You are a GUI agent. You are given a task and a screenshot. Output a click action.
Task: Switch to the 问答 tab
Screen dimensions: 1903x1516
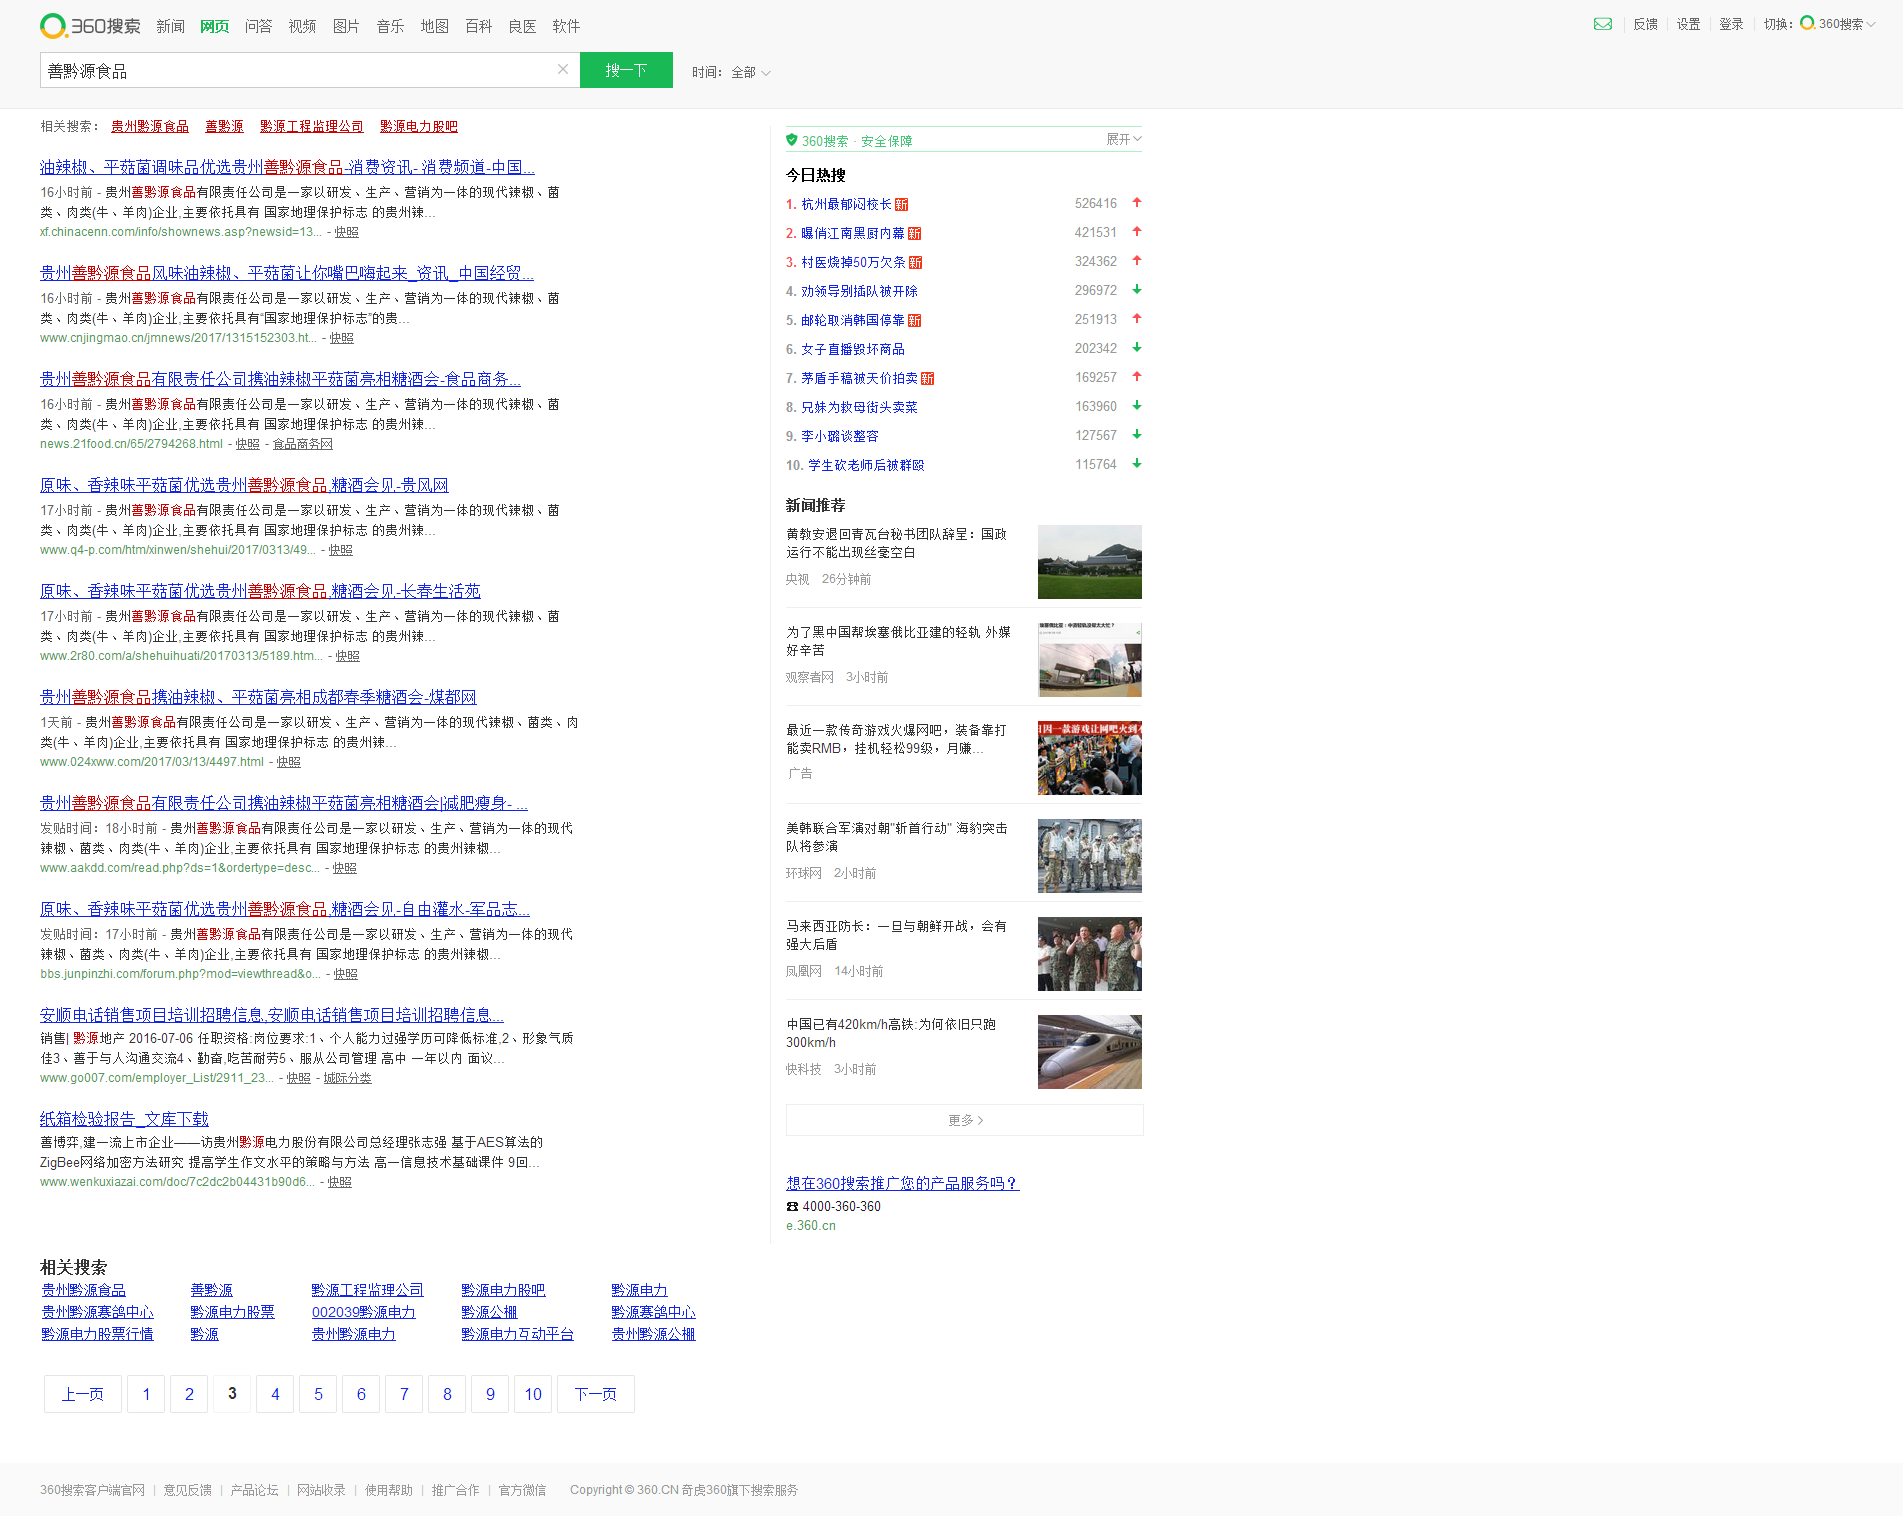pyautogui.click(x=258, y=26)
